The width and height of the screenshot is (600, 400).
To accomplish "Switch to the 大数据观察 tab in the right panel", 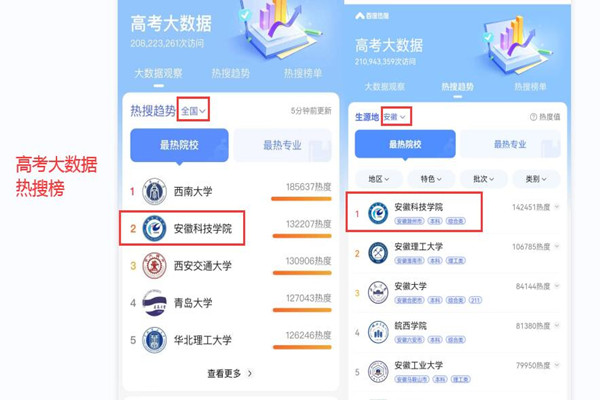I will (384, 87).
